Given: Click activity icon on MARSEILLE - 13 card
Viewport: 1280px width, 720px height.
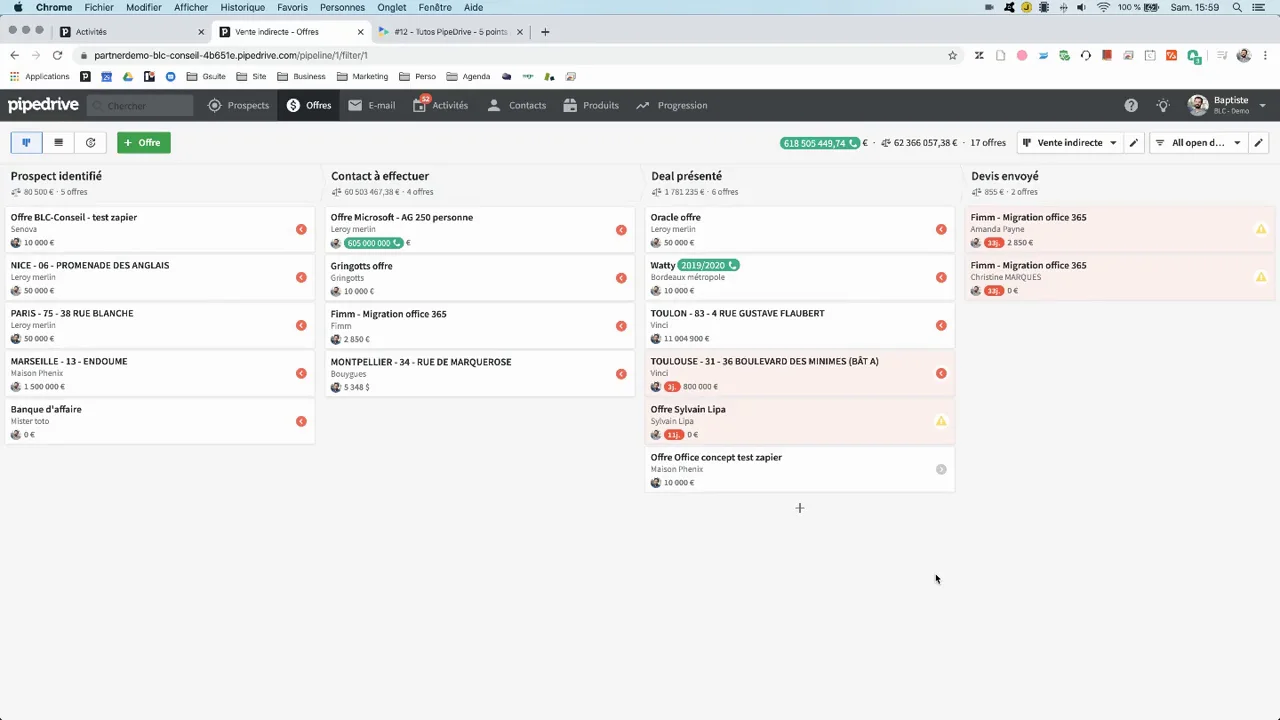Looking at the screenshot, I should (301, 374).
